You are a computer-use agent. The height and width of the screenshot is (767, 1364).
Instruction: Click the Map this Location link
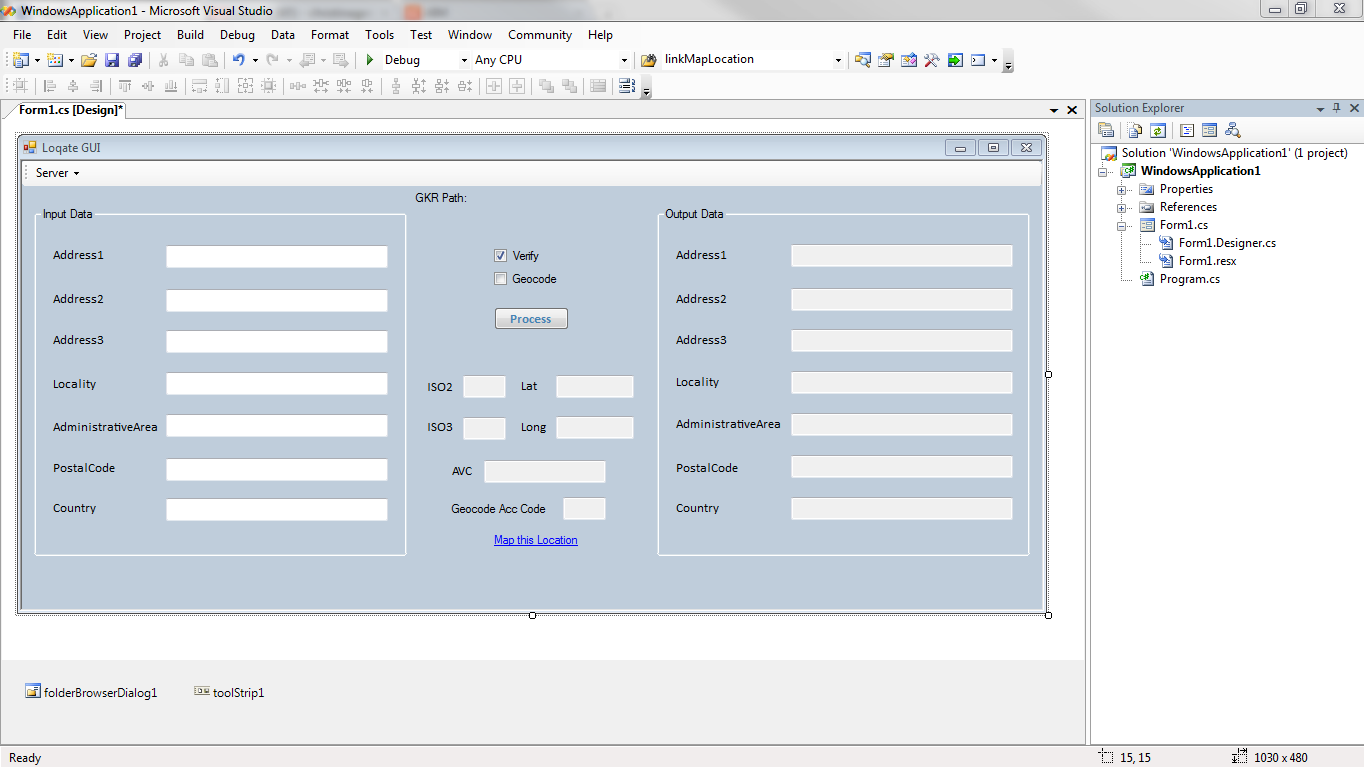pos(535,540)
